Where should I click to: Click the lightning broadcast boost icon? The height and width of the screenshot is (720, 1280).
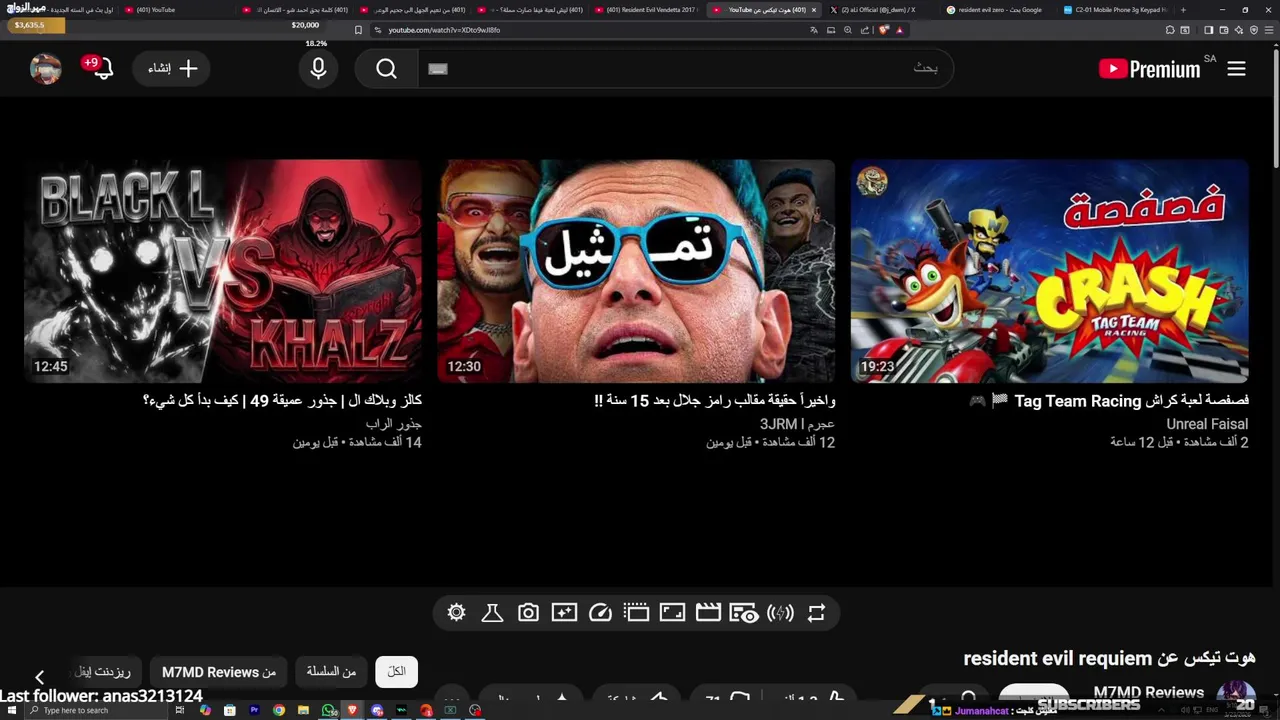coord(780,613)
